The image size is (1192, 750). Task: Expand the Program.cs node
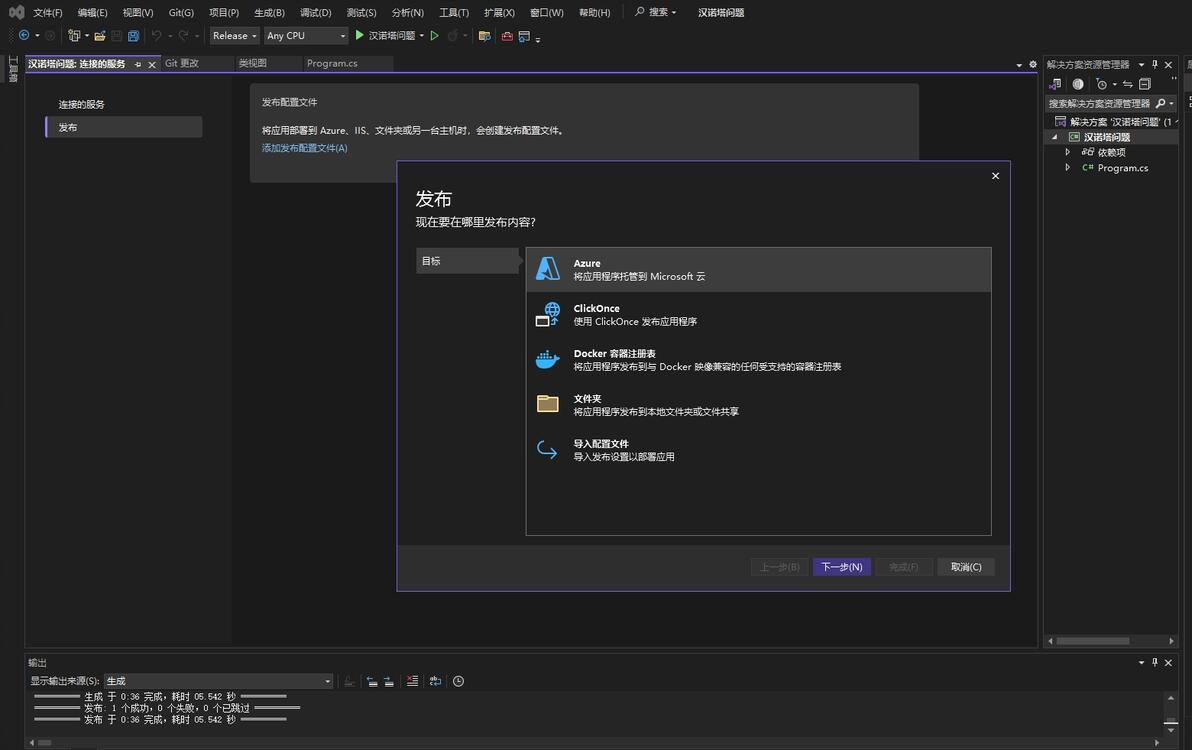point(1067,167)
